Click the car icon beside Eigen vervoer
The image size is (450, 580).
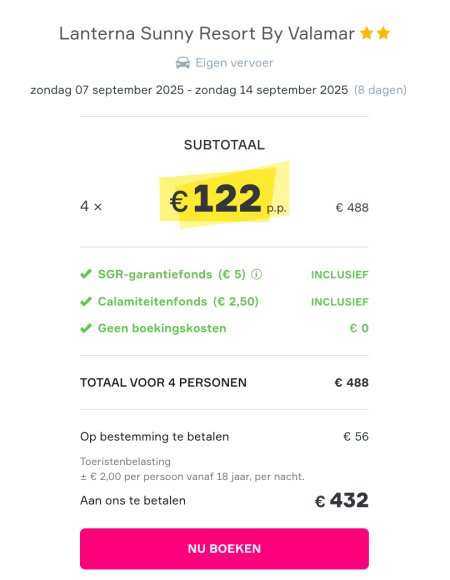point(183,63)
